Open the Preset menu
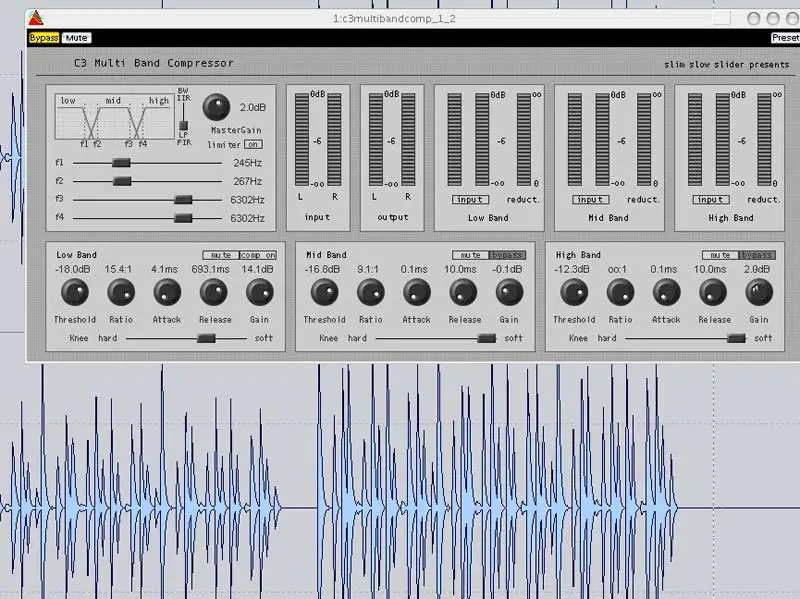The image size is (800, 599). pyautogui.click(x=785, y=38)
